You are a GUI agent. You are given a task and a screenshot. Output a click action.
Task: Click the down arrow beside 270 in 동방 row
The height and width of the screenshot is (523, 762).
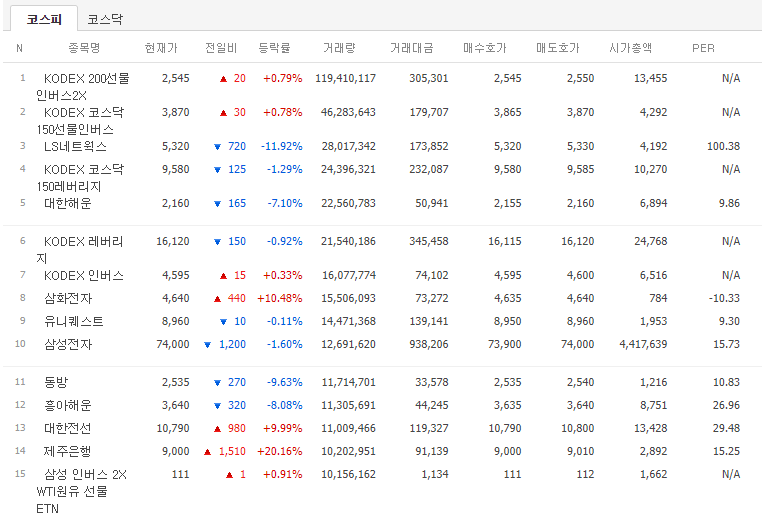coord(217,383)
